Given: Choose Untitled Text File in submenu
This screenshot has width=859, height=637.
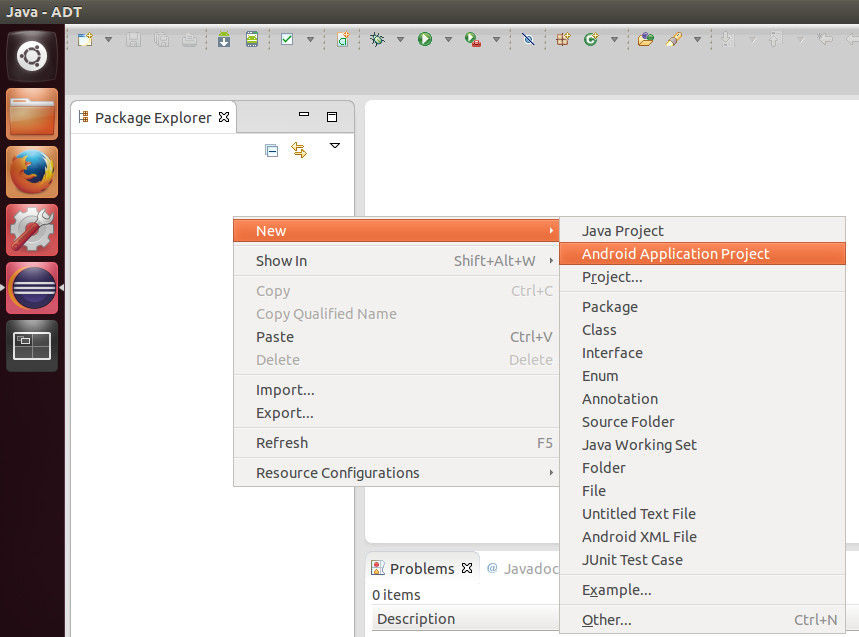Looking at the screenshot, I should pyautogui.click(x=702, y=514).
